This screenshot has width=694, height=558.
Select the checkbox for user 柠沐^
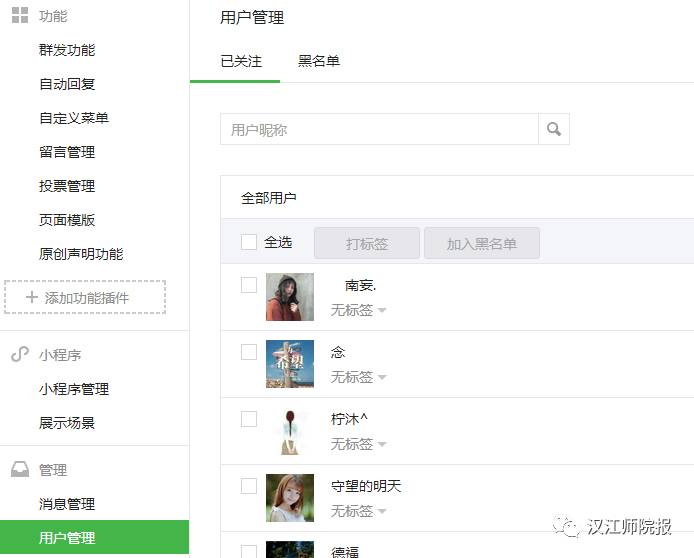(249, 419)
